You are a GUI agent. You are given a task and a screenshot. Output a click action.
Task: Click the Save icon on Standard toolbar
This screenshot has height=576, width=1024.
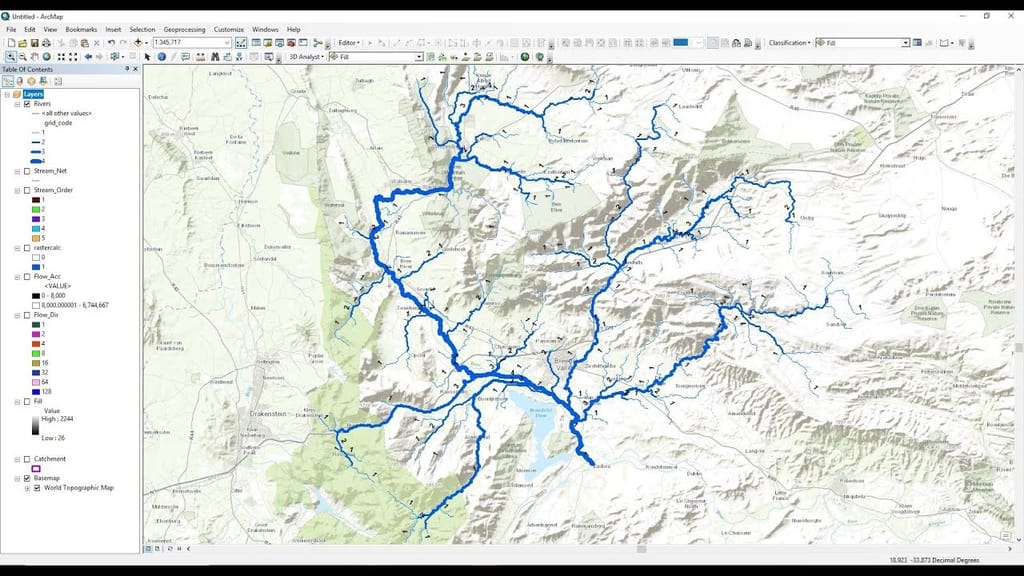[34, 43]
